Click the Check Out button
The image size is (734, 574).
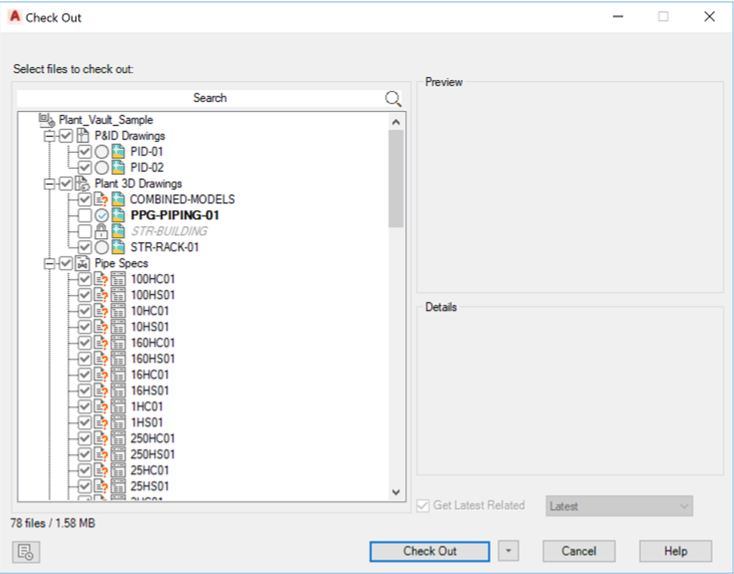[430, 552]
